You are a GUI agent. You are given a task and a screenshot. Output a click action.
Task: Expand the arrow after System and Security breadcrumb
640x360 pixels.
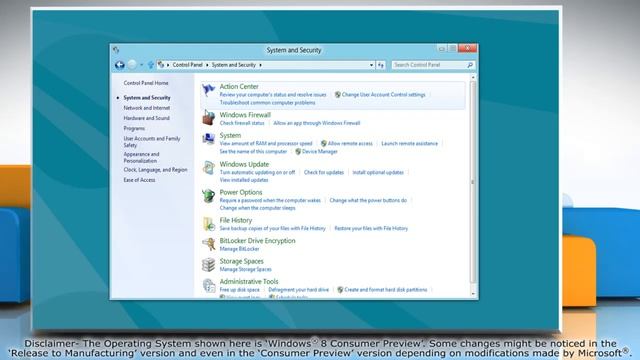(260, 65)
